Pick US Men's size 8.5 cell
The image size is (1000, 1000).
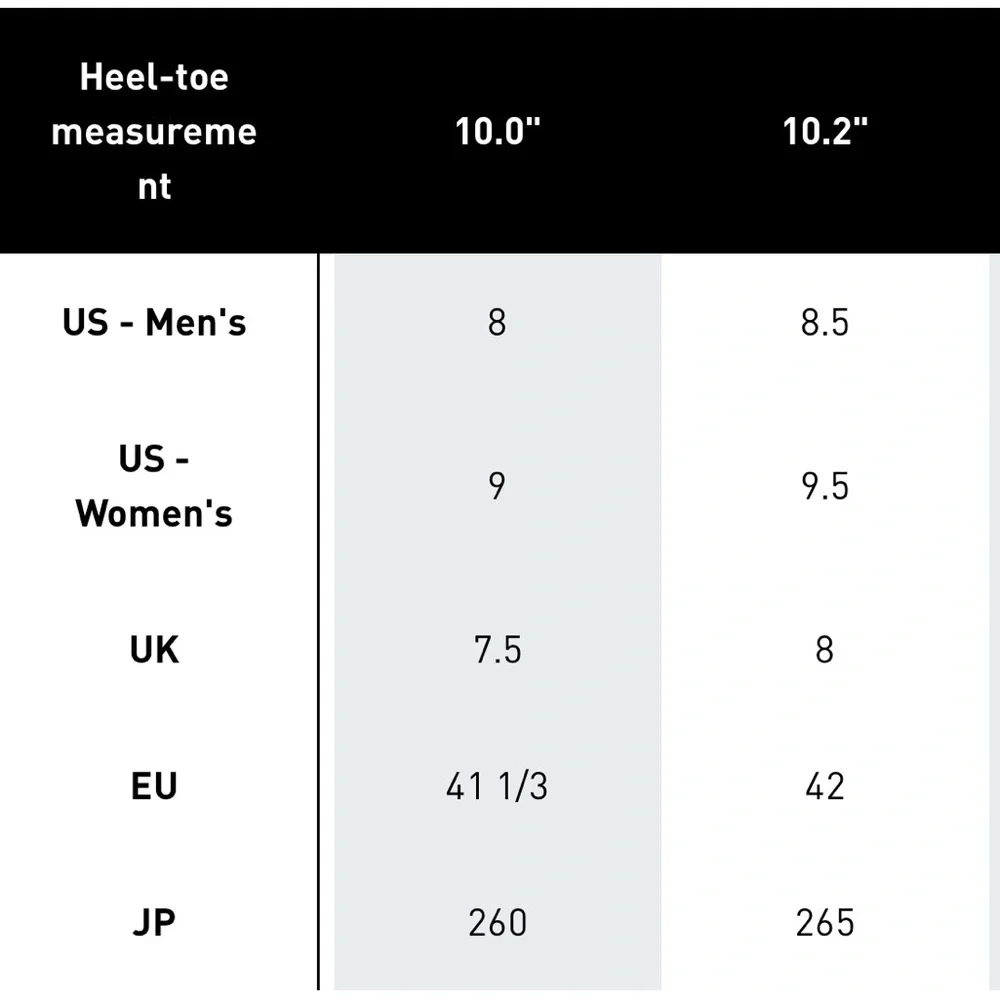tap(825, 323)
